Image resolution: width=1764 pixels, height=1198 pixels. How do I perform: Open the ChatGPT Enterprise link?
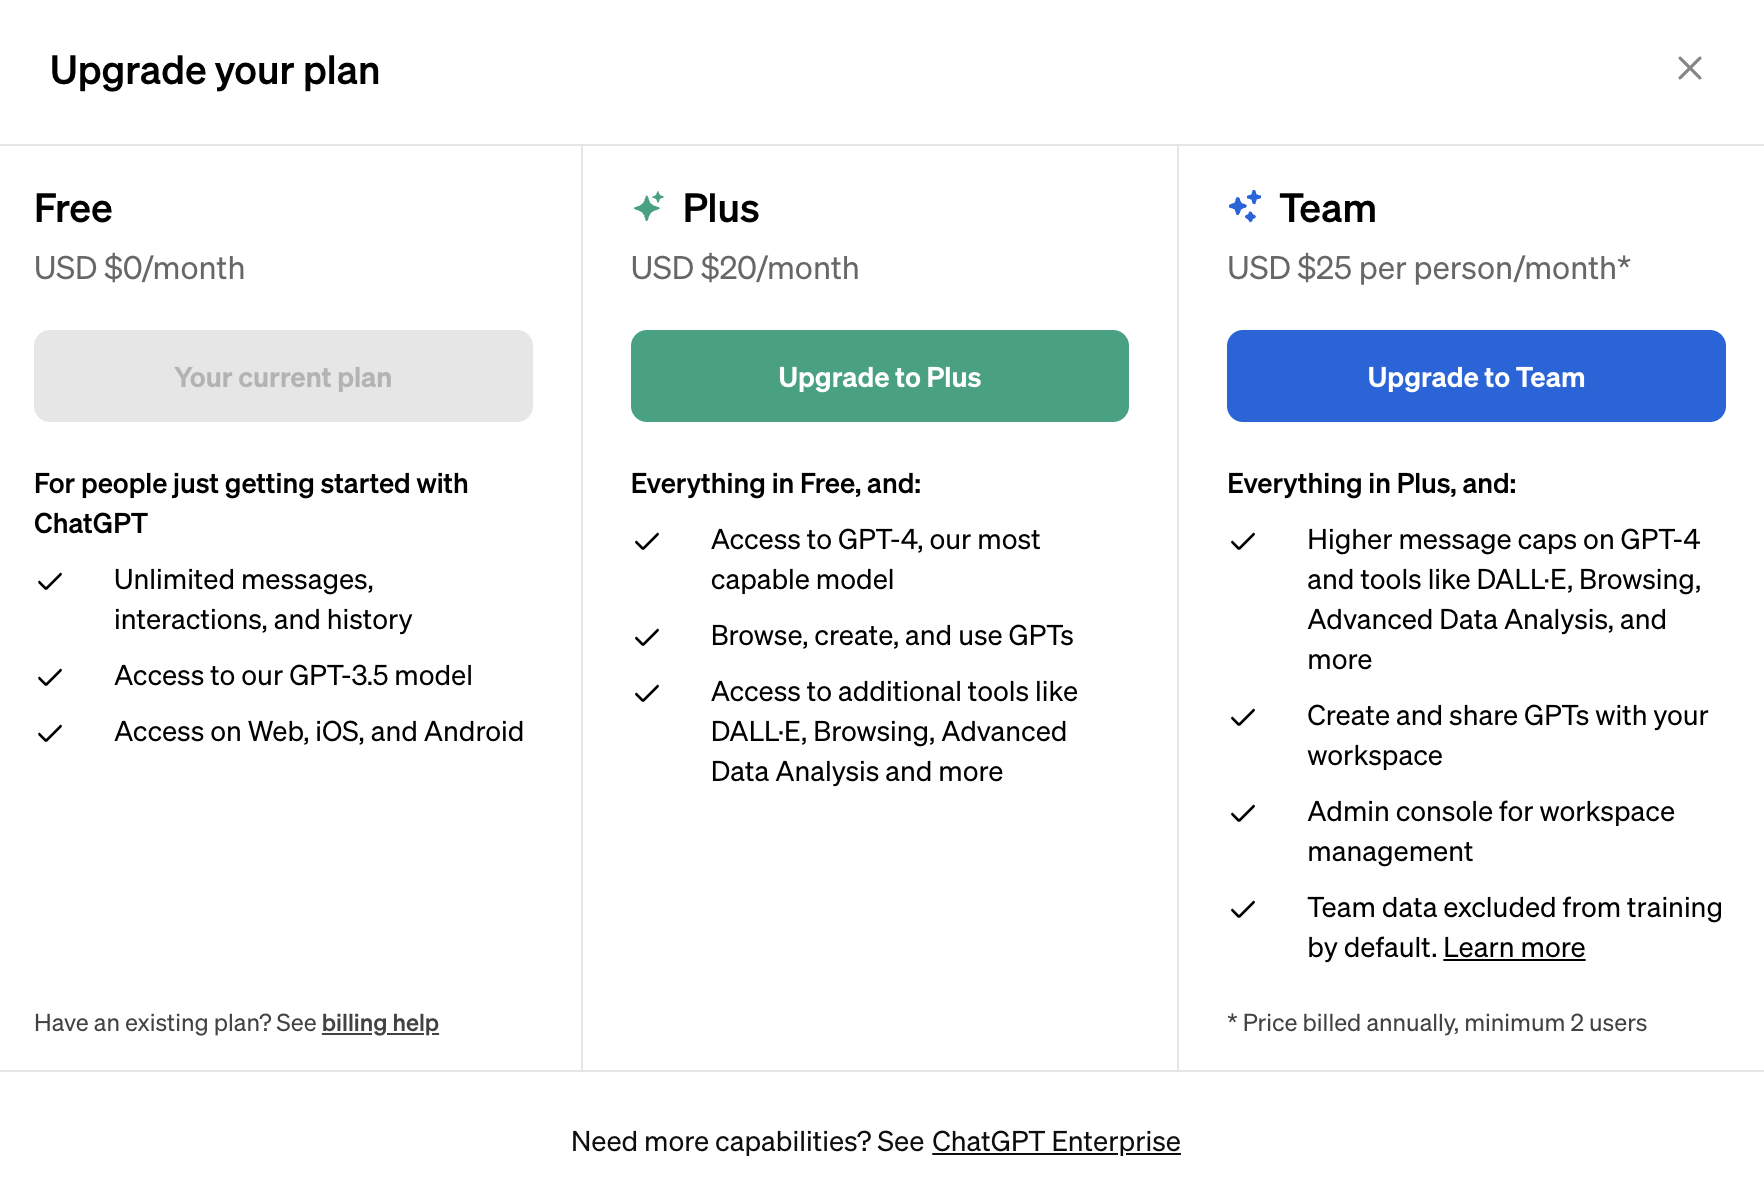1055,1141
